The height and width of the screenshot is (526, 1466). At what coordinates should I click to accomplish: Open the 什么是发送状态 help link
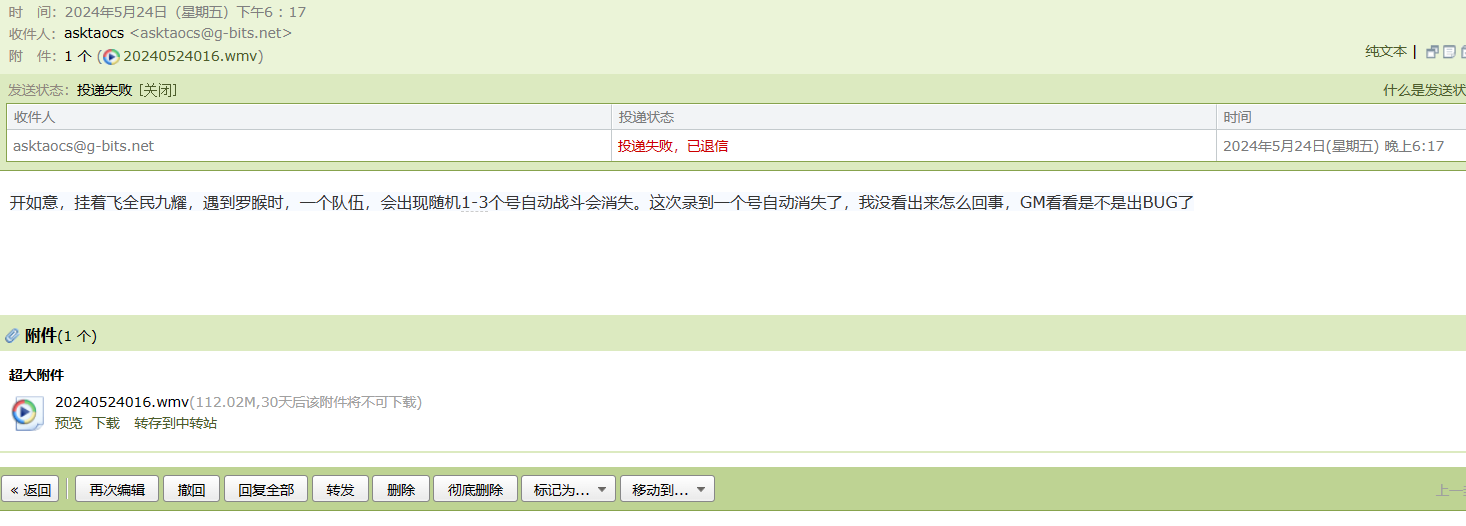pos(1424,90)
